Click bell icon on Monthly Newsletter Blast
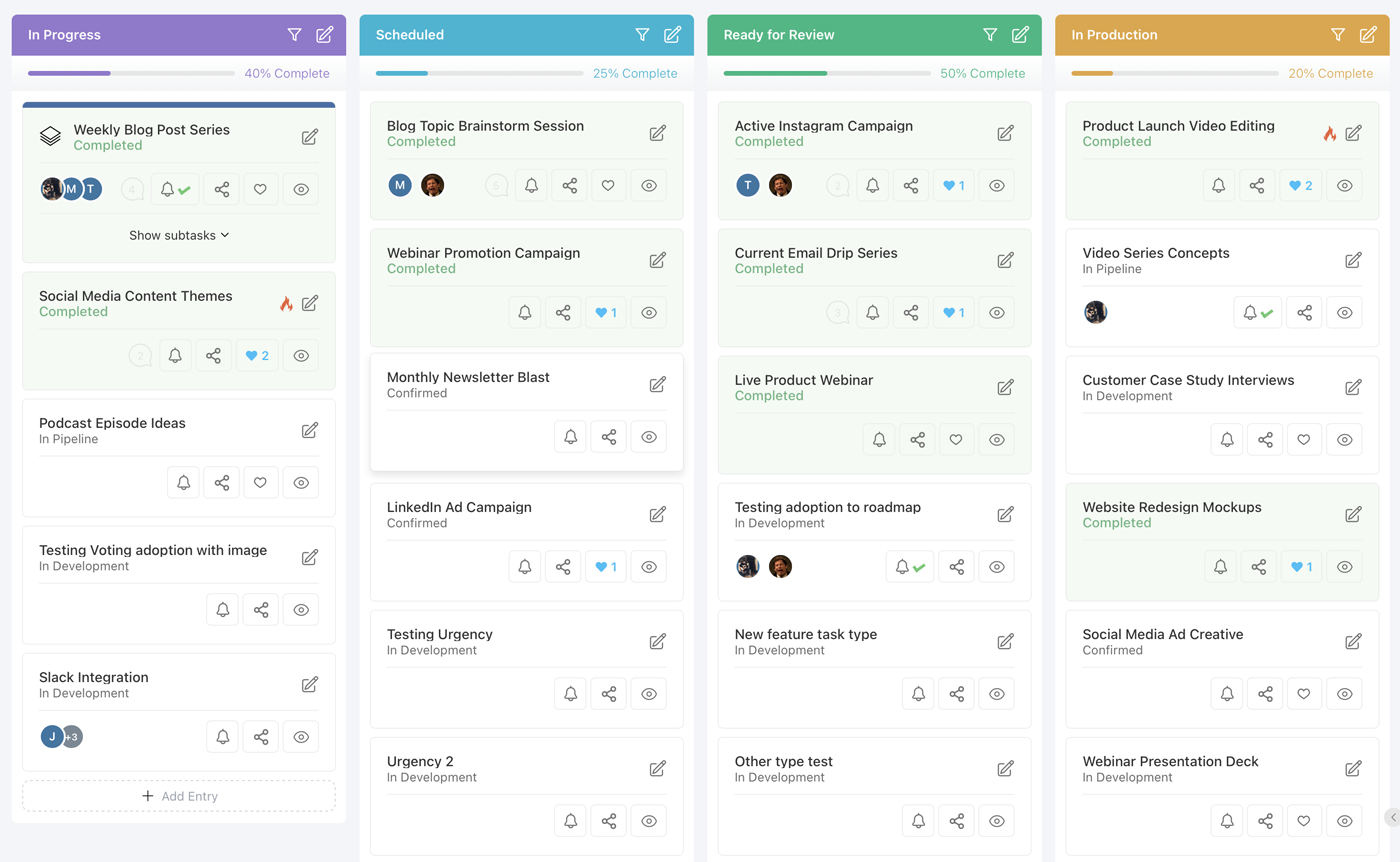This screenshot has width=1400, height=862. pyautogui.click(x=570, y=437)
